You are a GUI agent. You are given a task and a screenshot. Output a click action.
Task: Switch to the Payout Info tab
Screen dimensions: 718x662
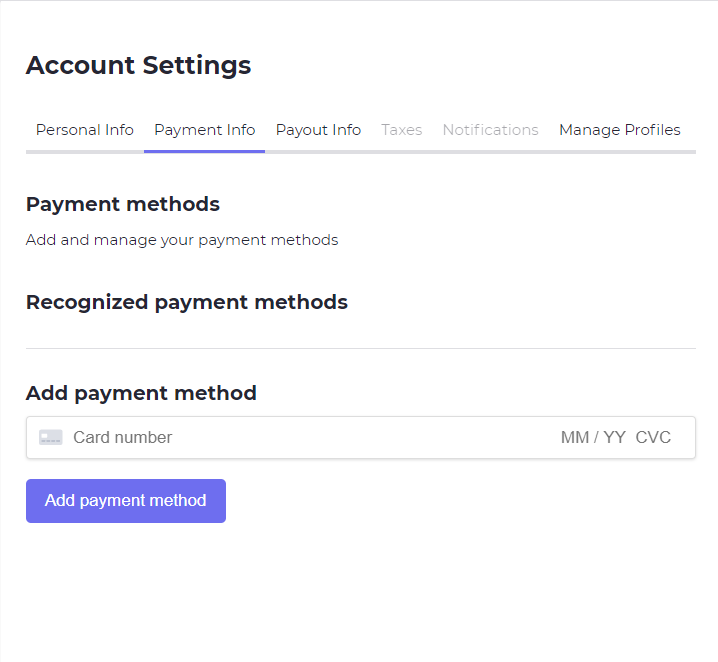318,130
